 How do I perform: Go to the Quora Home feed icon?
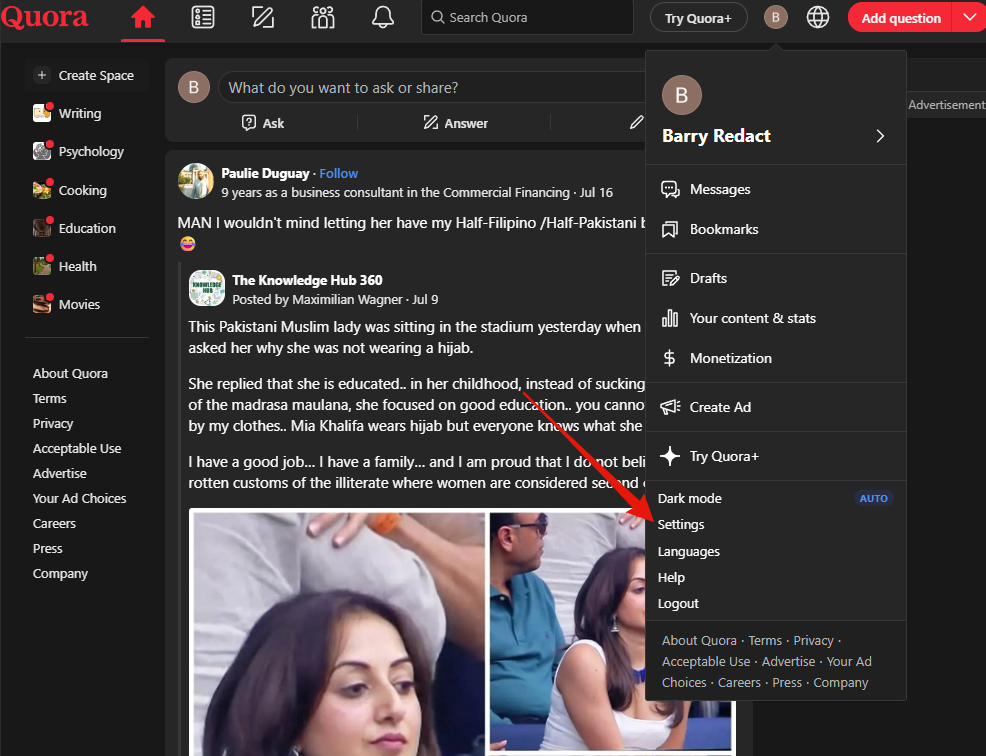point(143,18)
